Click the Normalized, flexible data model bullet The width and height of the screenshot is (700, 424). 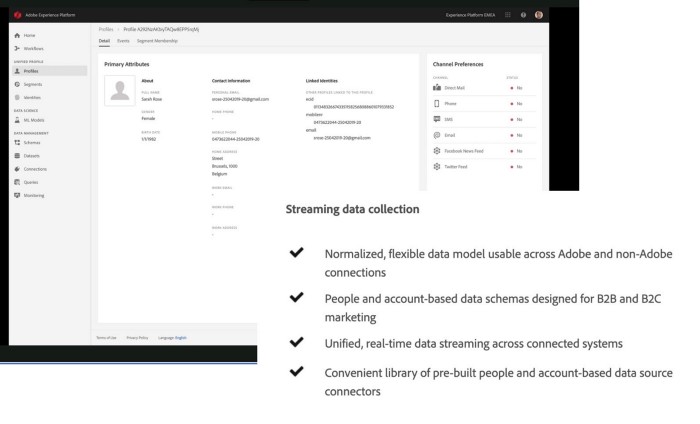pos(498,263)
